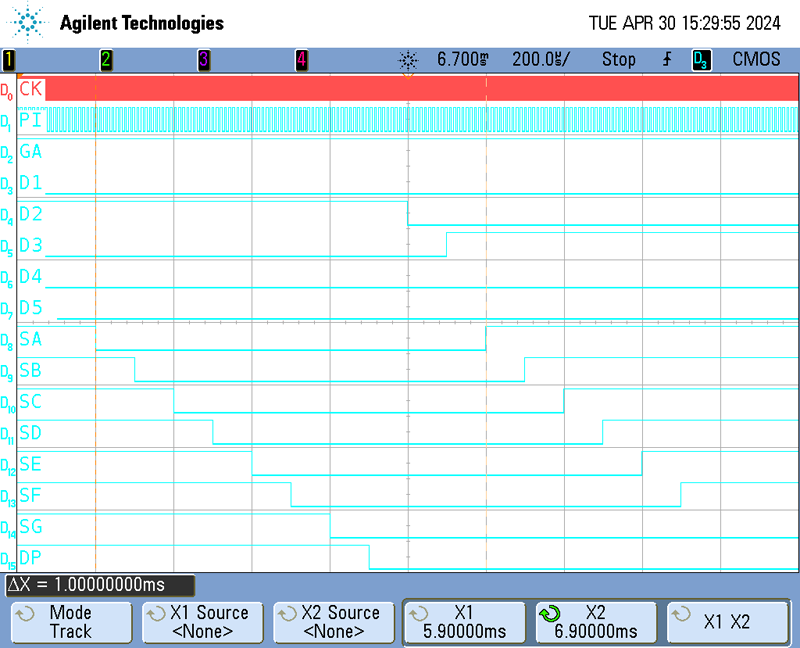Click the CMOS threshold label
The width and height of the screenshot is (800, 648).
pyautogui.click(x=756, y=60)
